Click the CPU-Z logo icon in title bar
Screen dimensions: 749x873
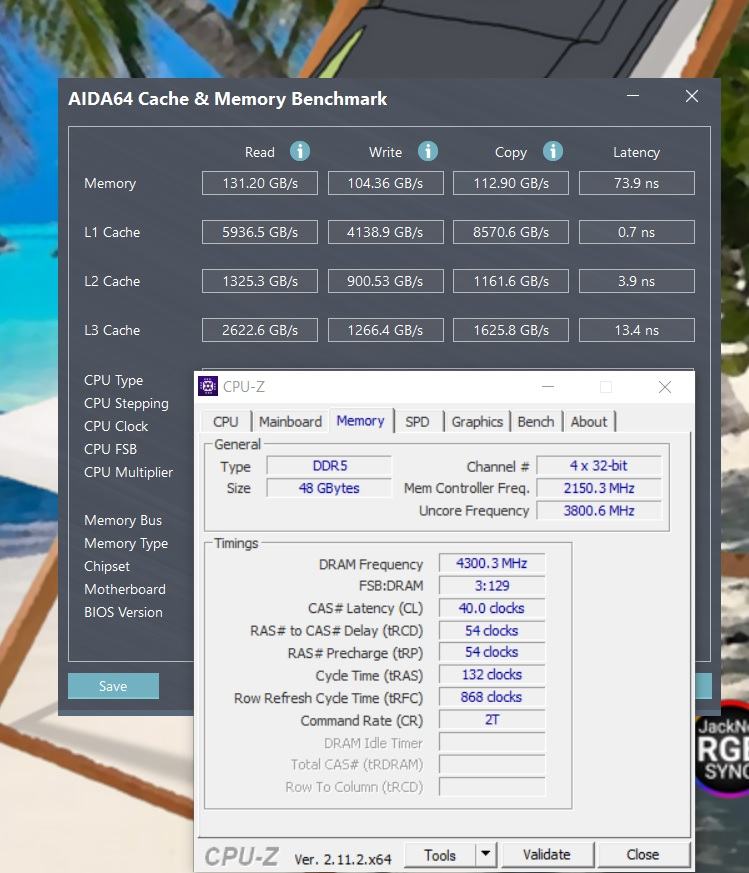coord(208,386)
